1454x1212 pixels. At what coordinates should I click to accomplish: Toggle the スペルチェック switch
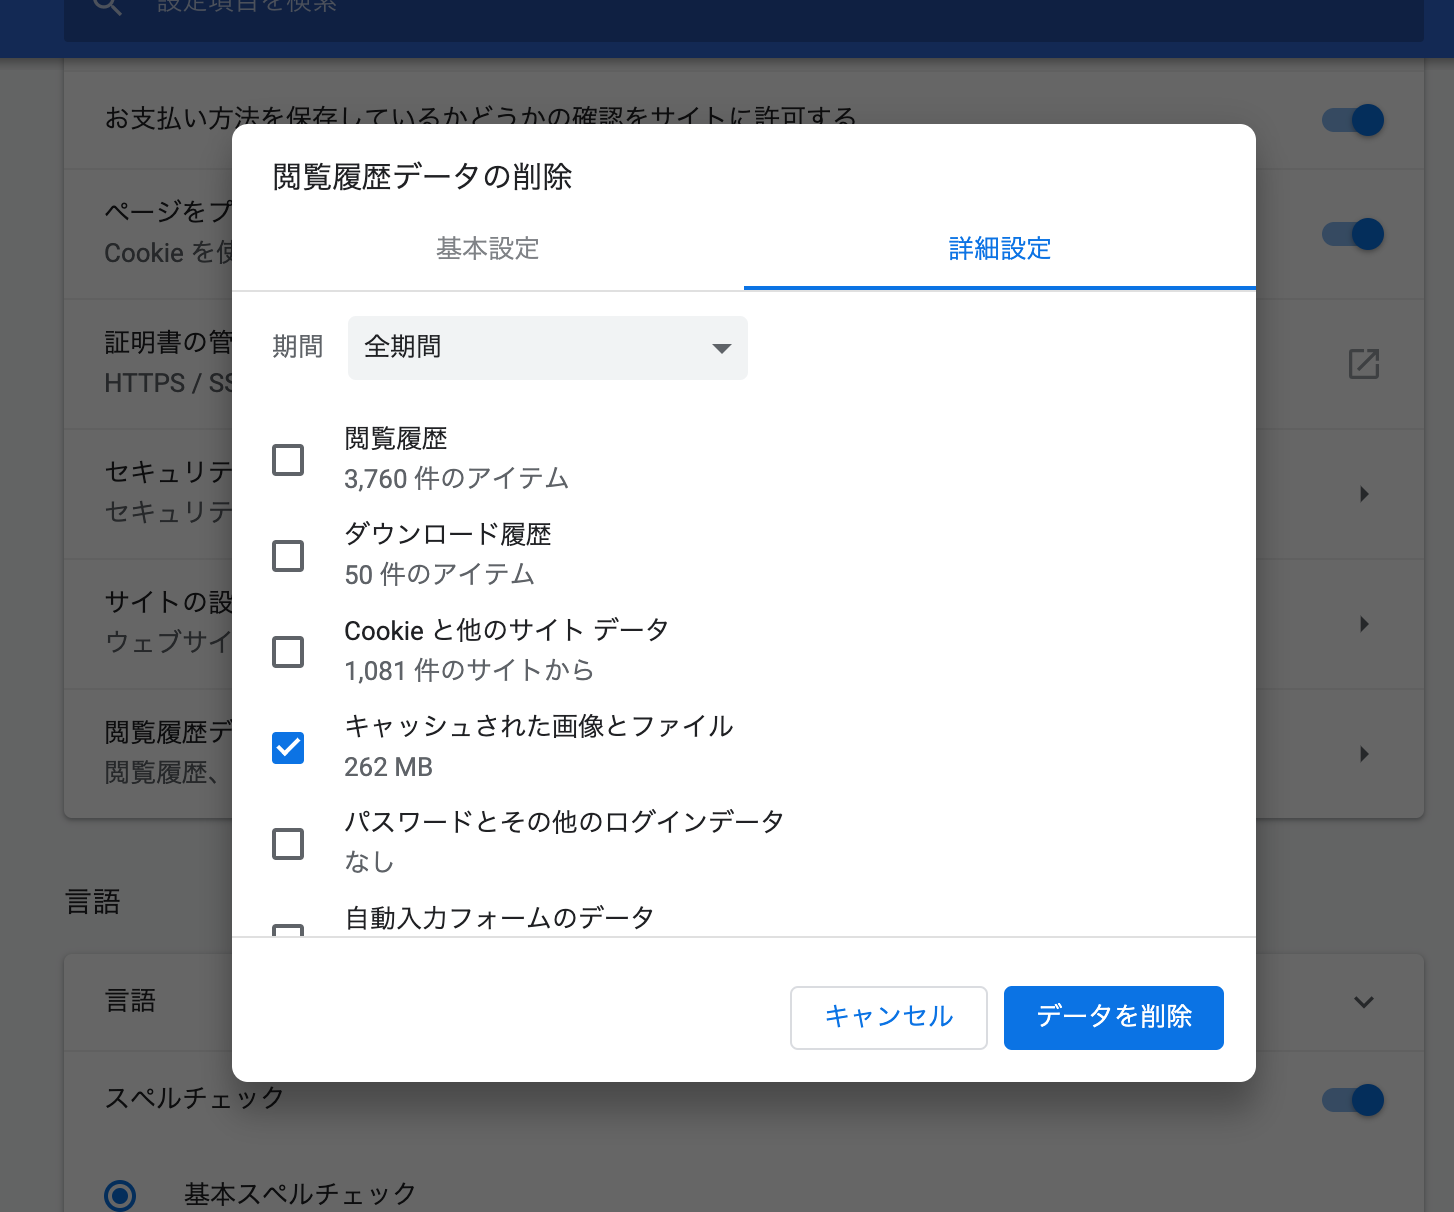click(1353, 1100)
